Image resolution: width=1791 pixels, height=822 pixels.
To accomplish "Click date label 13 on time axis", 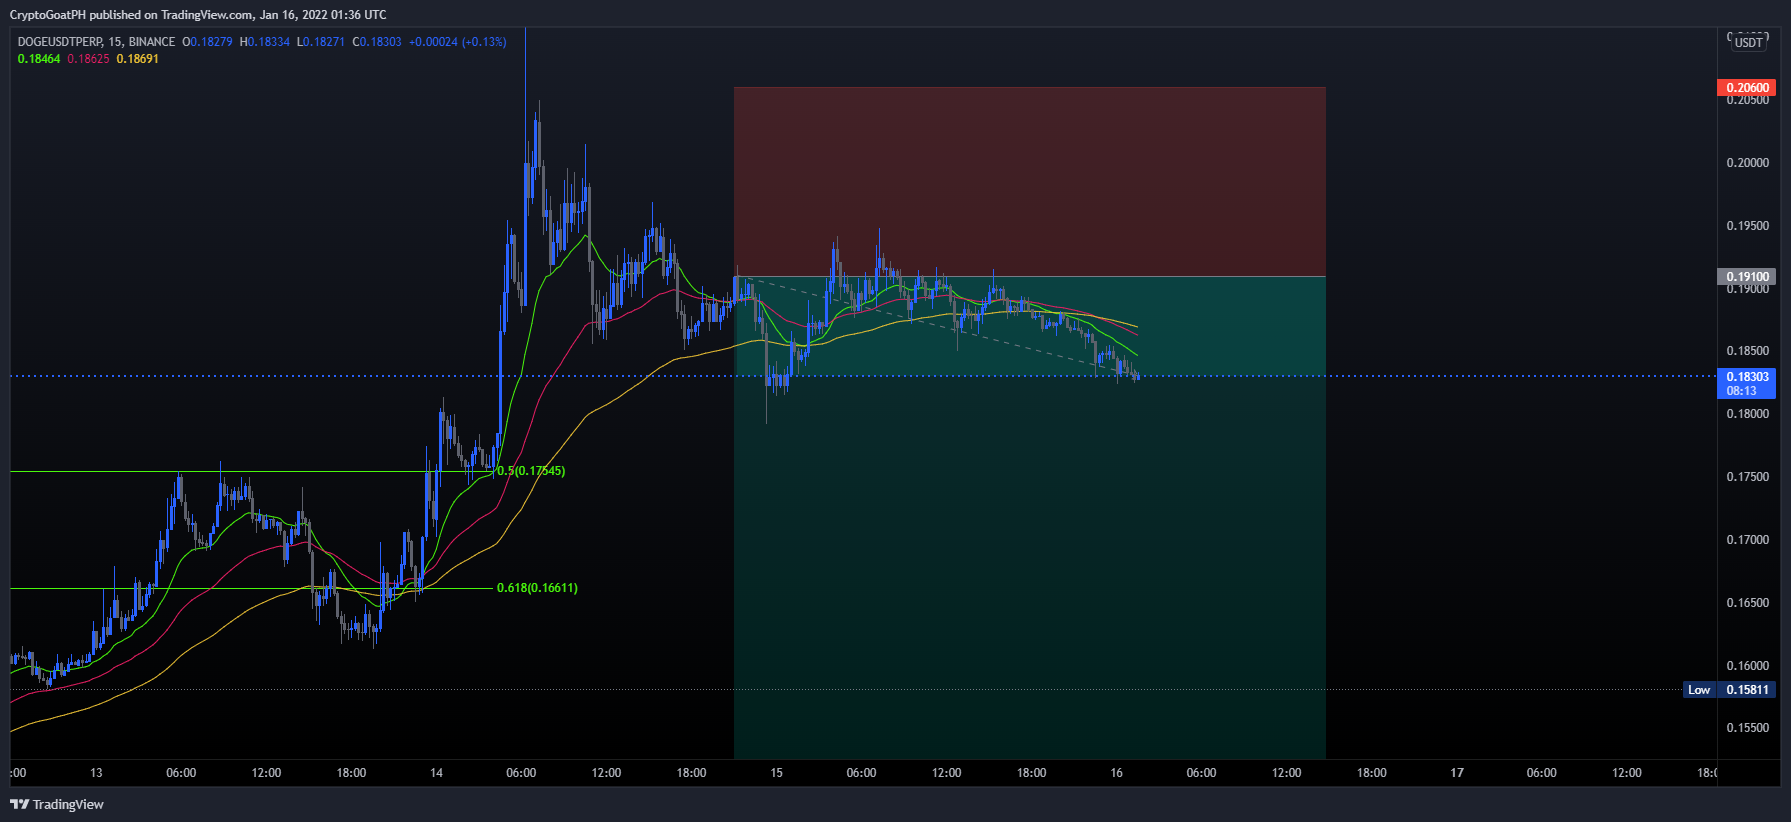I will pyautogui.click(x=96, y=773).
